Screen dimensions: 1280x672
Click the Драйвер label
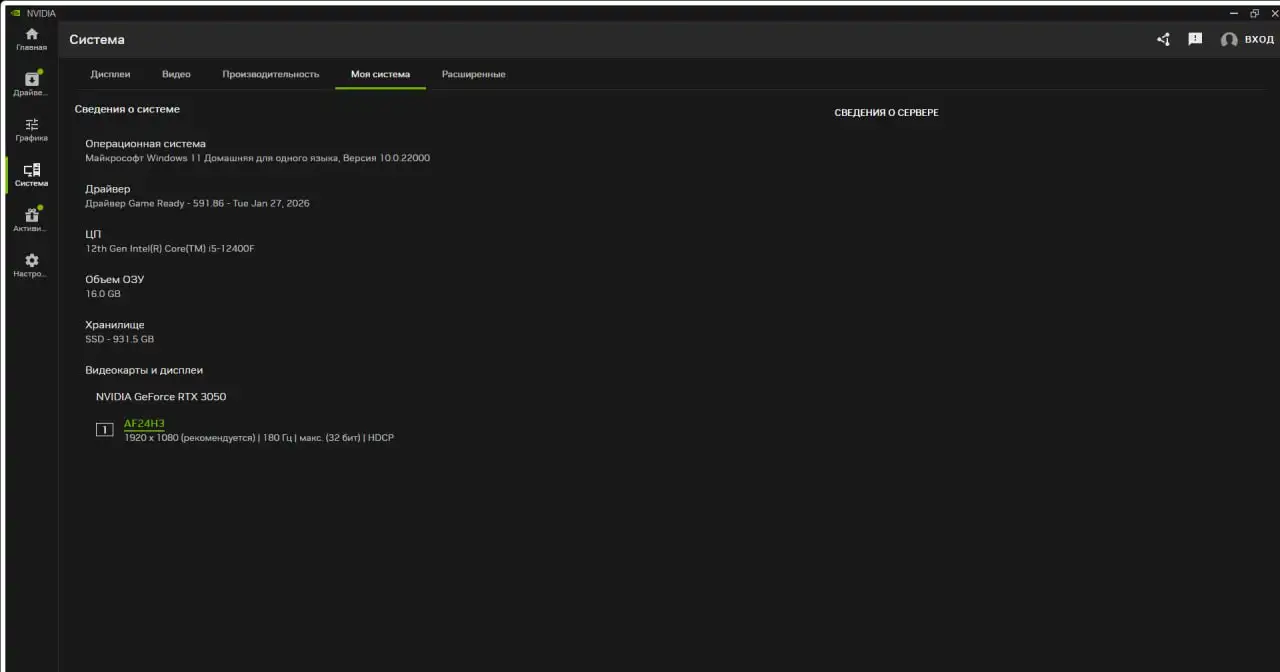[107, 189]
